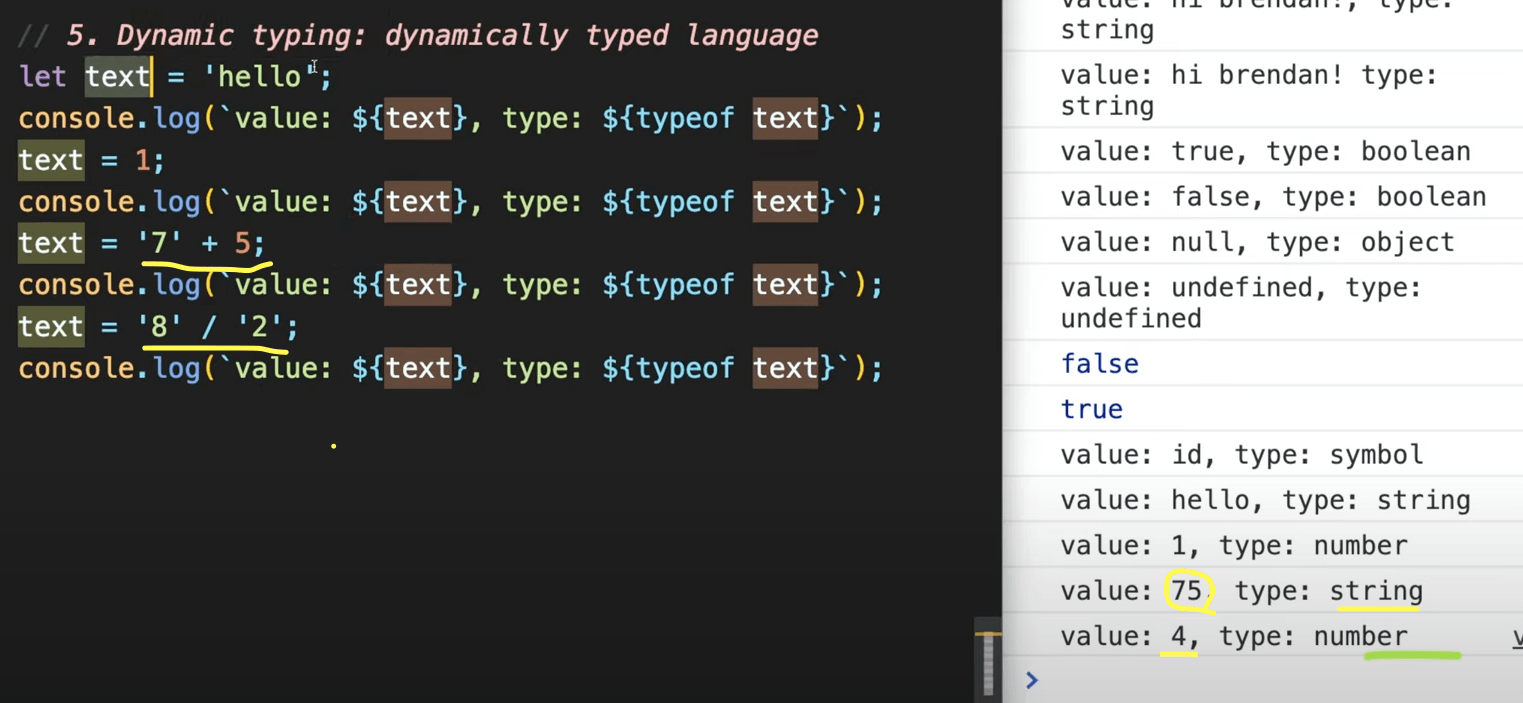Open the source link beside the last log
Viewport: 1523px width, 703px height.
(x=1517, y=636)
